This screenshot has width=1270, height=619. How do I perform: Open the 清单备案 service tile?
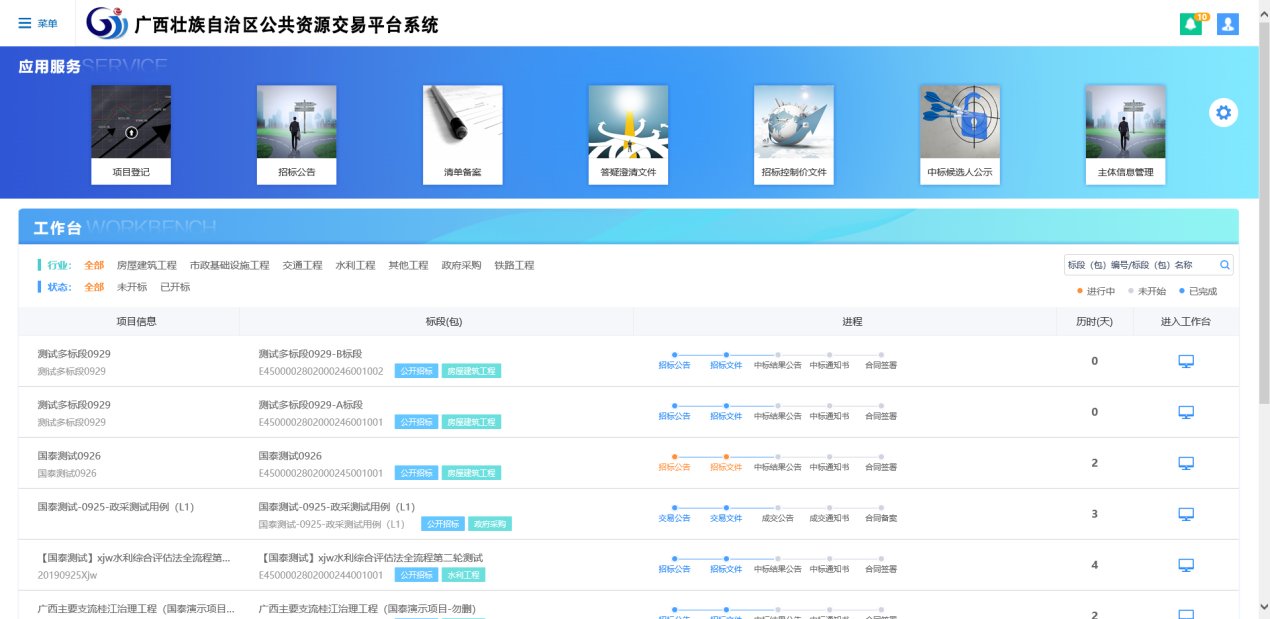pos(462,134)
